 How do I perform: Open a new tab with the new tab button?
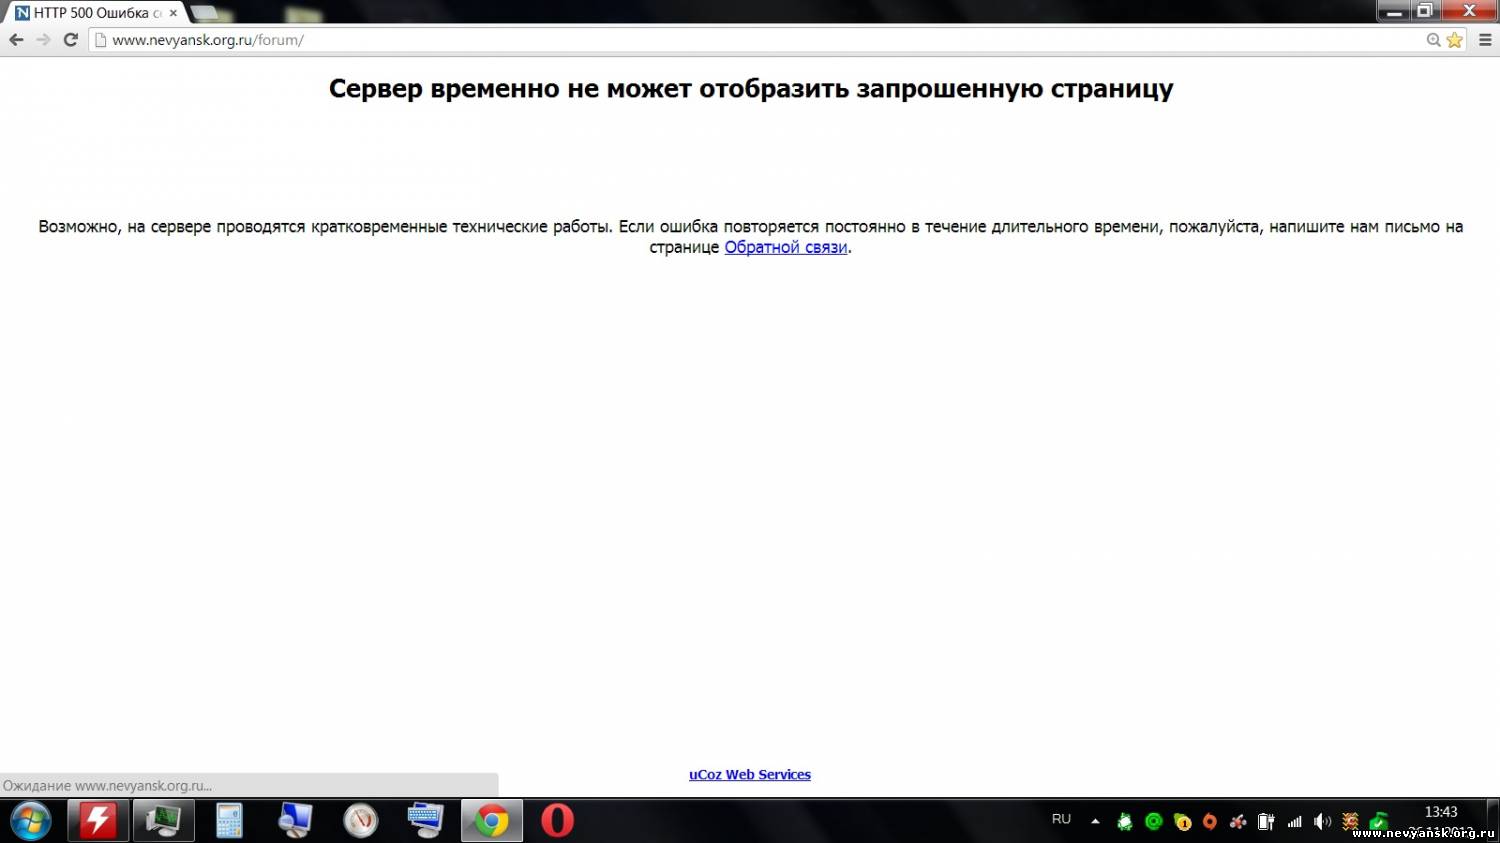pos(205,13)
